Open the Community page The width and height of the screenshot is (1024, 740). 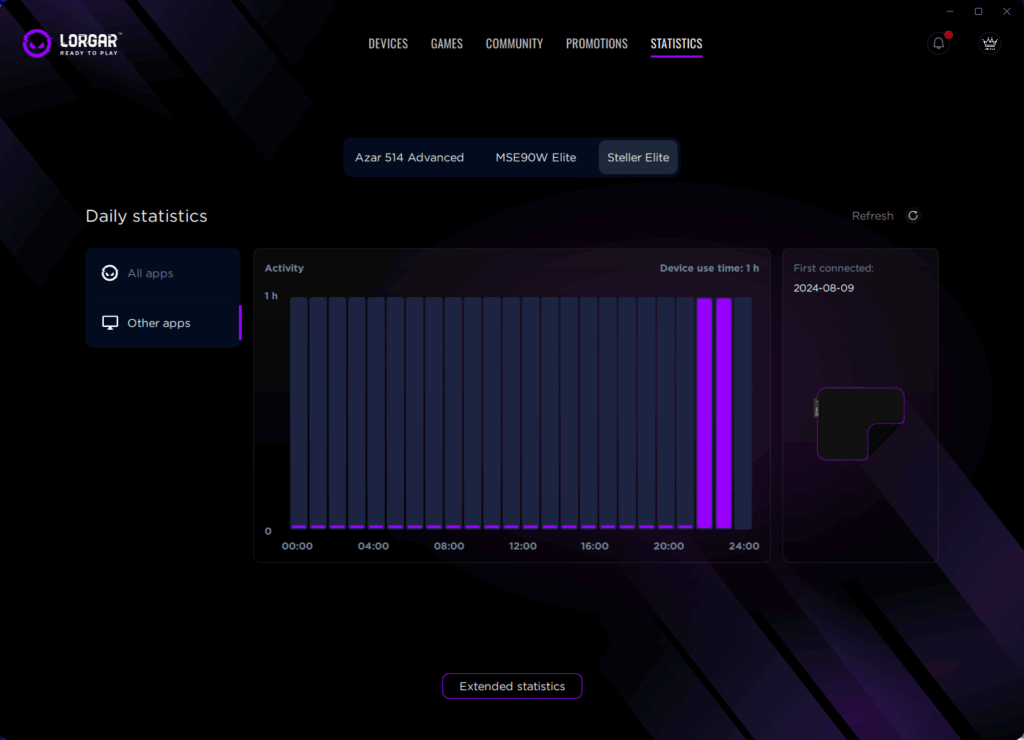(x=514, y=44)
